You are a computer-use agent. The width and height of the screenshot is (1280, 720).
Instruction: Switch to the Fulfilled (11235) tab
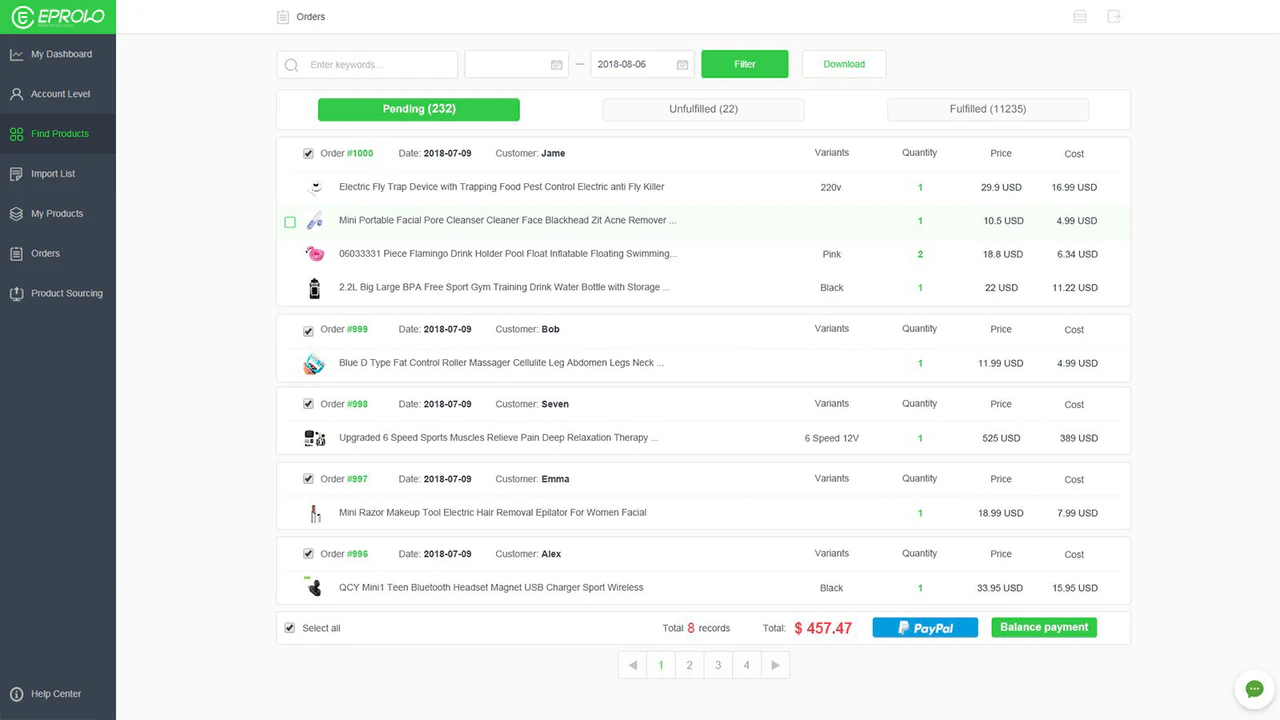tap(987, 109)
